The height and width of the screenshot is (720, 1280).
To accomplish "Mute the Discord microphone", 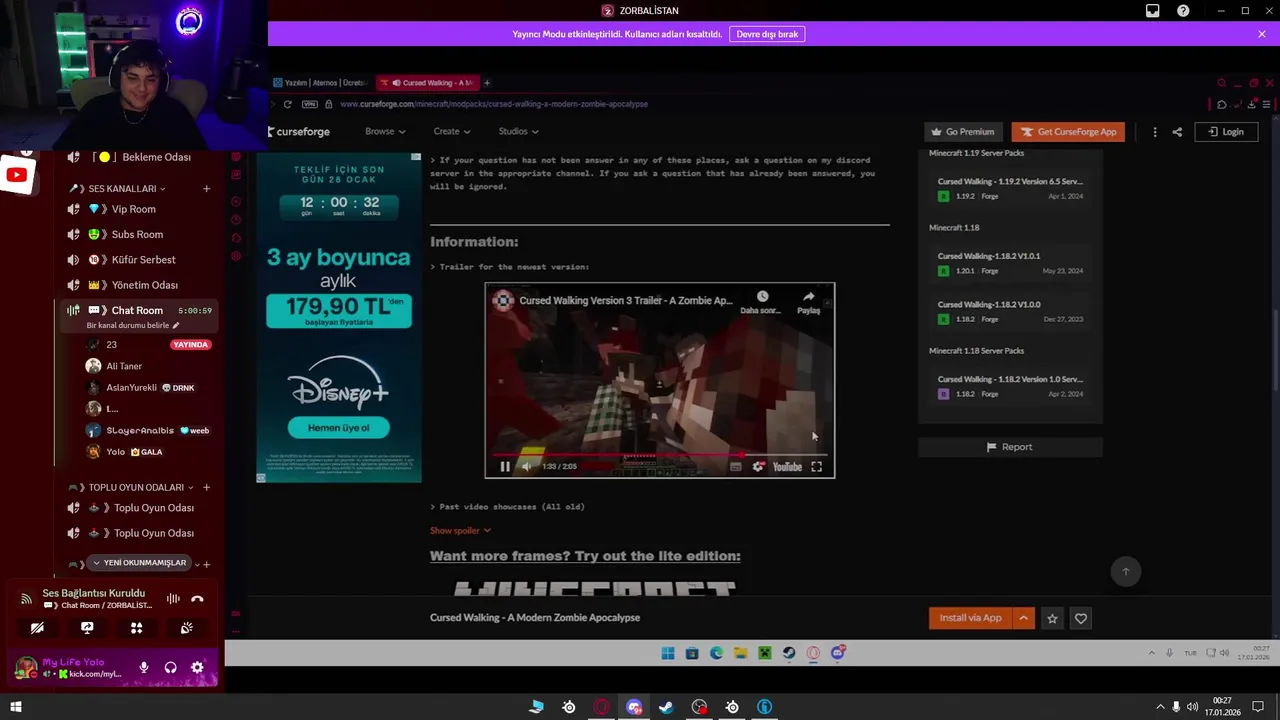I will pos(144,667).
